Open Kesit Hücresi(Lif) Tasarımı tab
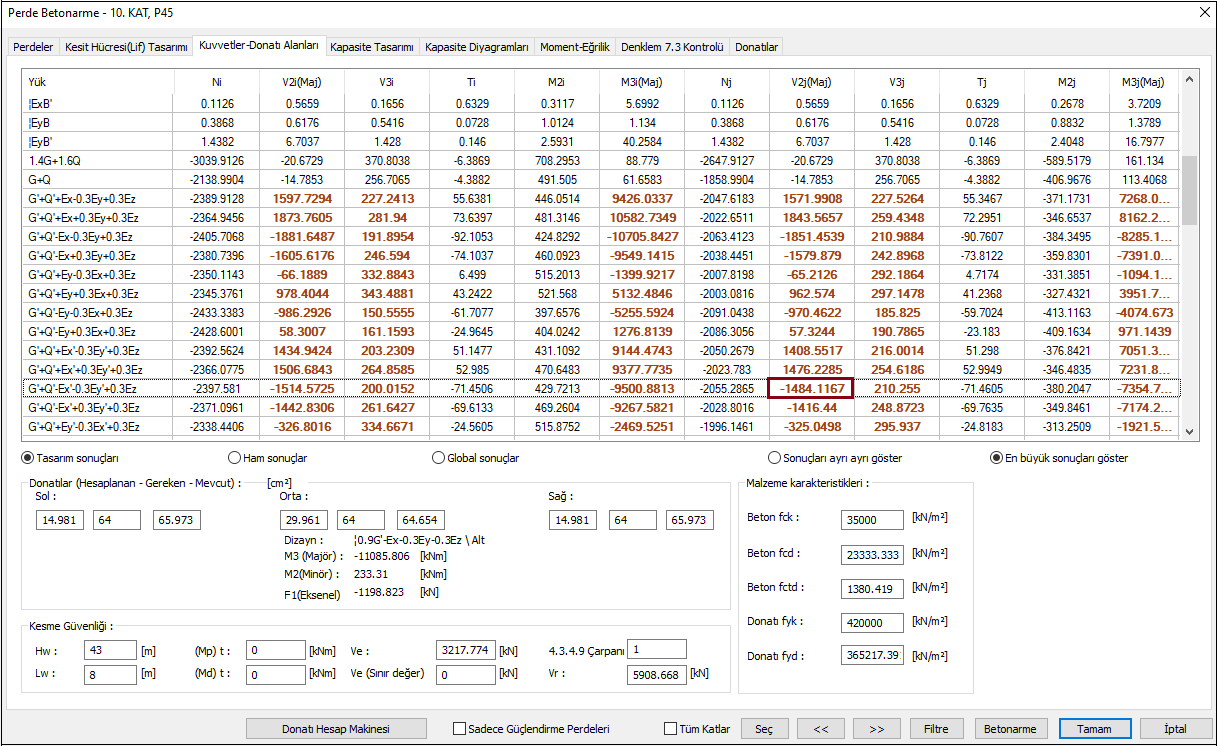The height and width of the screenshot is (746, 1217). pos(126,47)
